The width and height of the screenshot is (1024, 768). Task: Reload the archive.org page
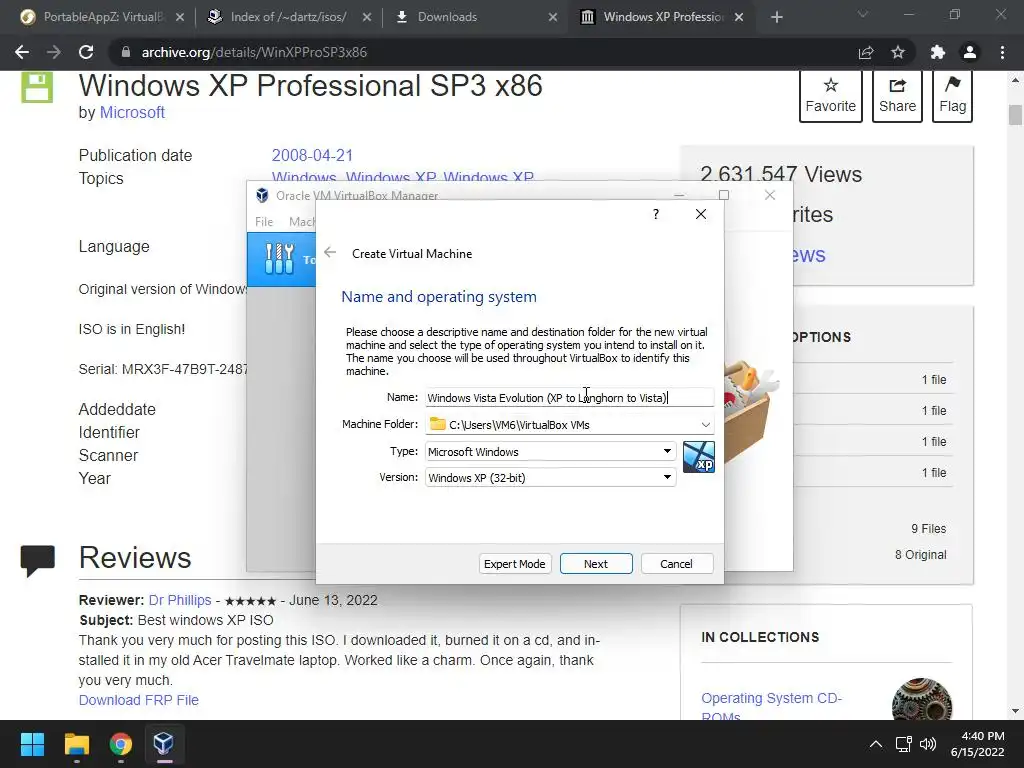(86, 52)
